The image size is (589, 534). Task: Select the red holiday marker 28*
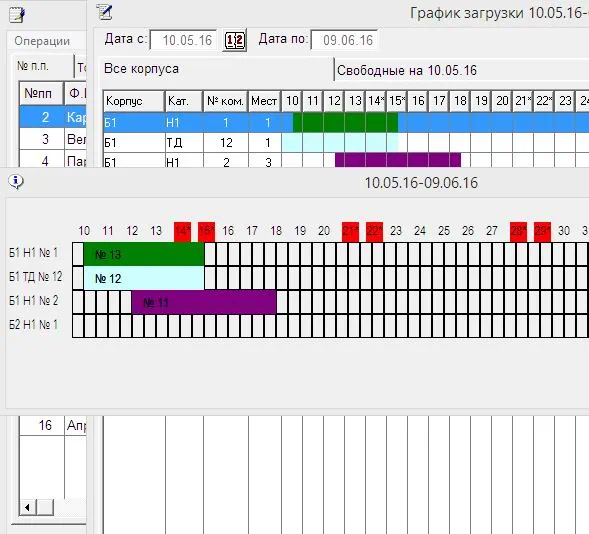[518, 232]
